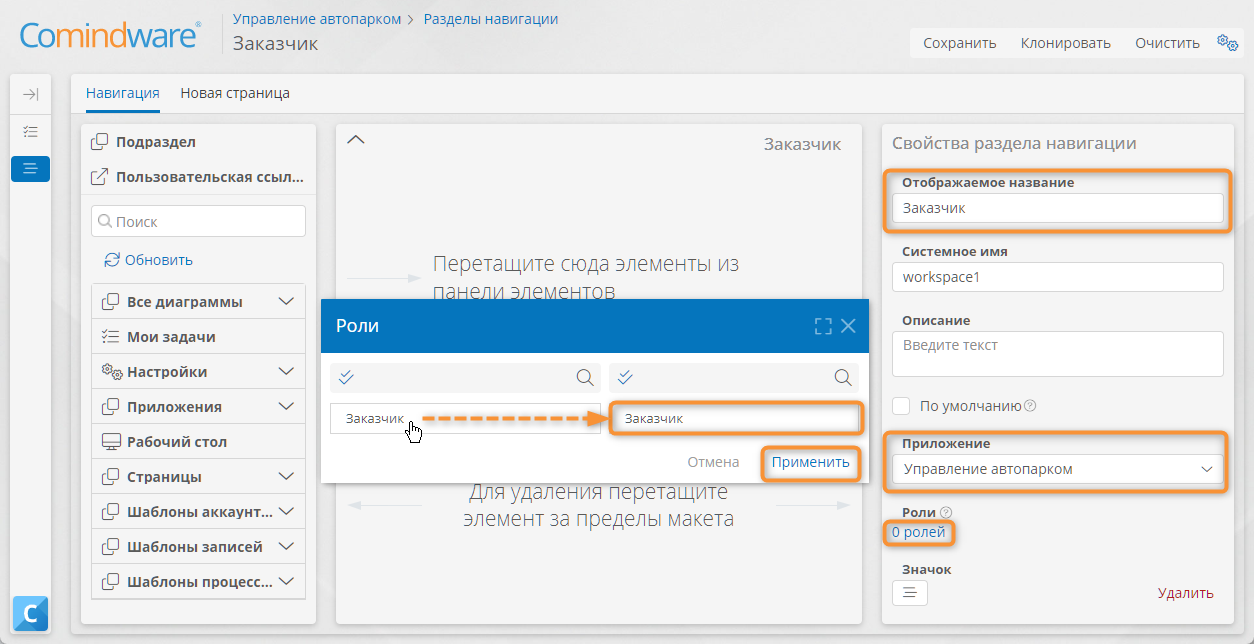Open the 0 ролей link

(919, 532)
